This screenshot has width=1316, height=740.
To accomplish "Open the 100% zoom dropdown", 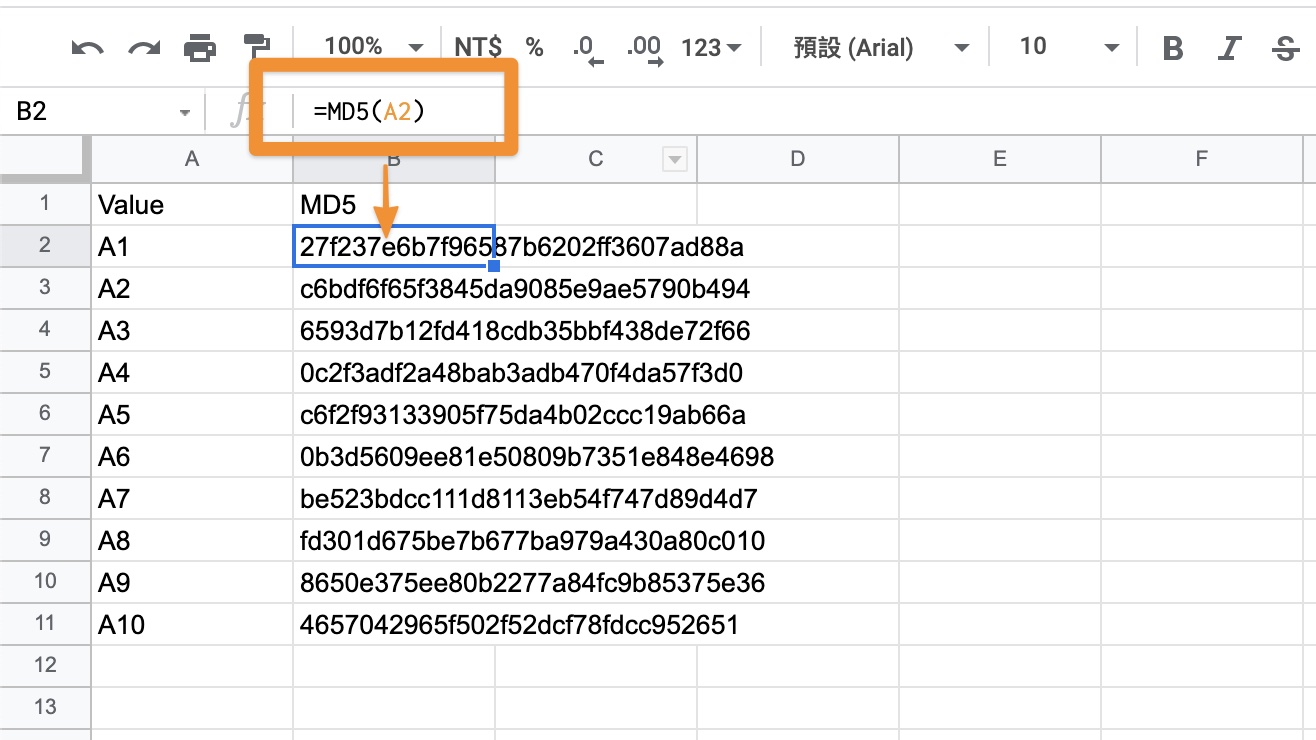I will [374, 47].
